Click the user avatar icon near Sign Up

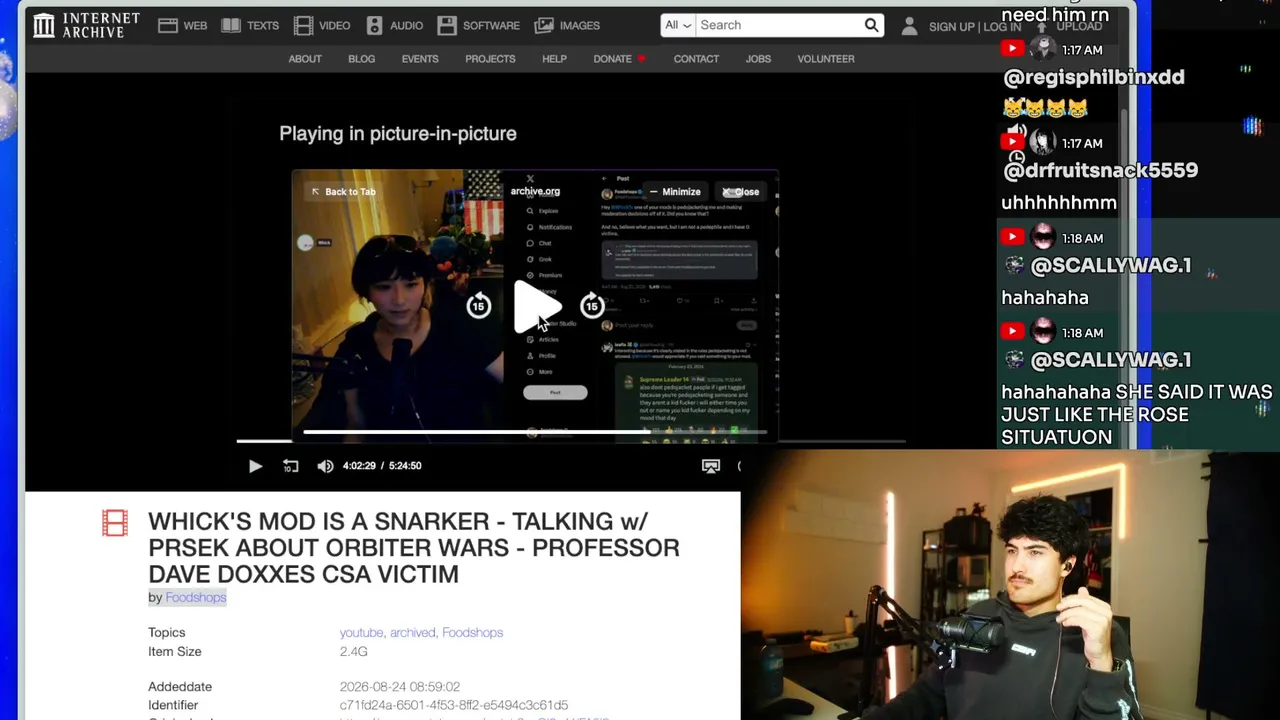click(x=909, y=27)
